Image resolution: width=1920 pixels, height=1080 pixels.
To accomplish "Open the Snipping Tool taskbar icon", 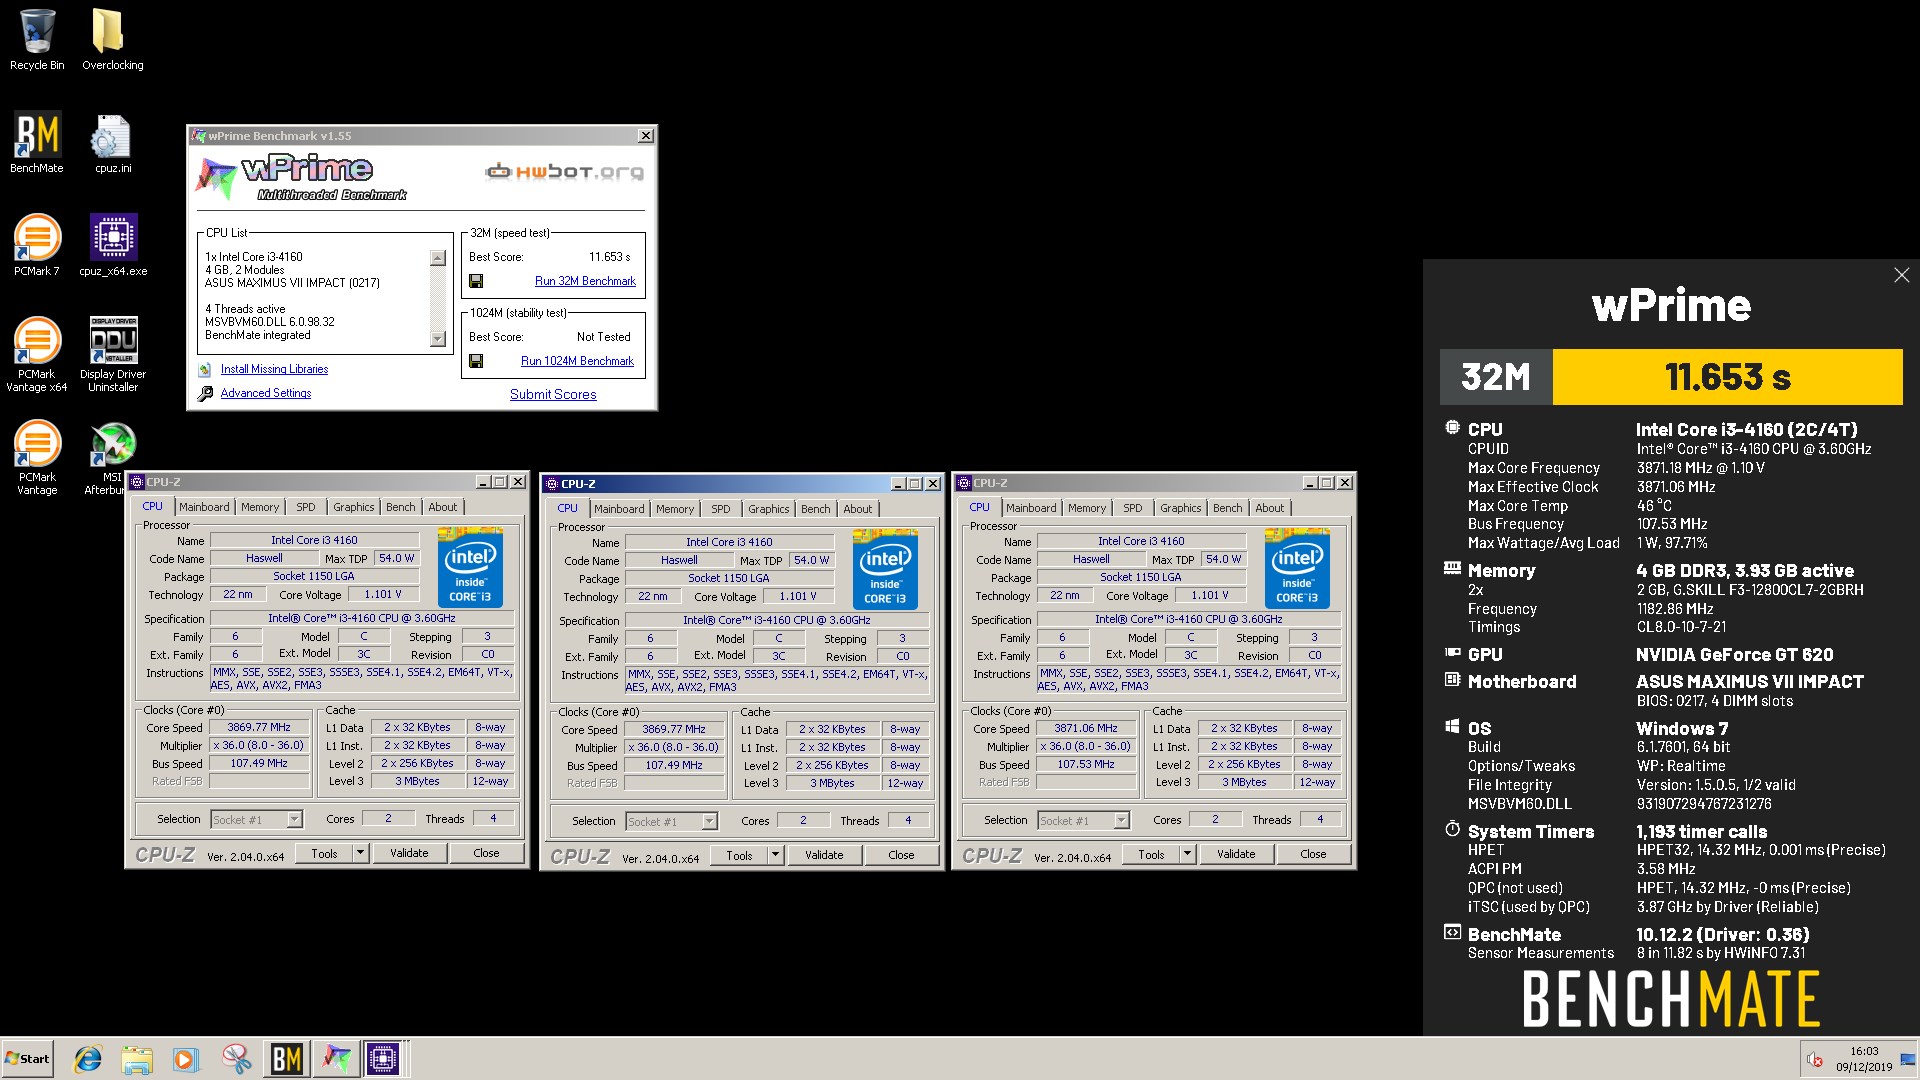I will tap(236, 1059).
